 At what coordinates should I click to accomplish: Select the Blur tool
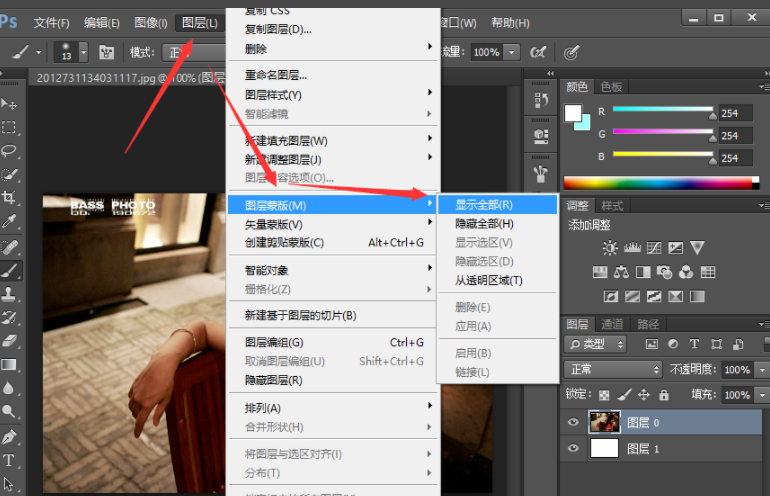click(x=9, y=388)
